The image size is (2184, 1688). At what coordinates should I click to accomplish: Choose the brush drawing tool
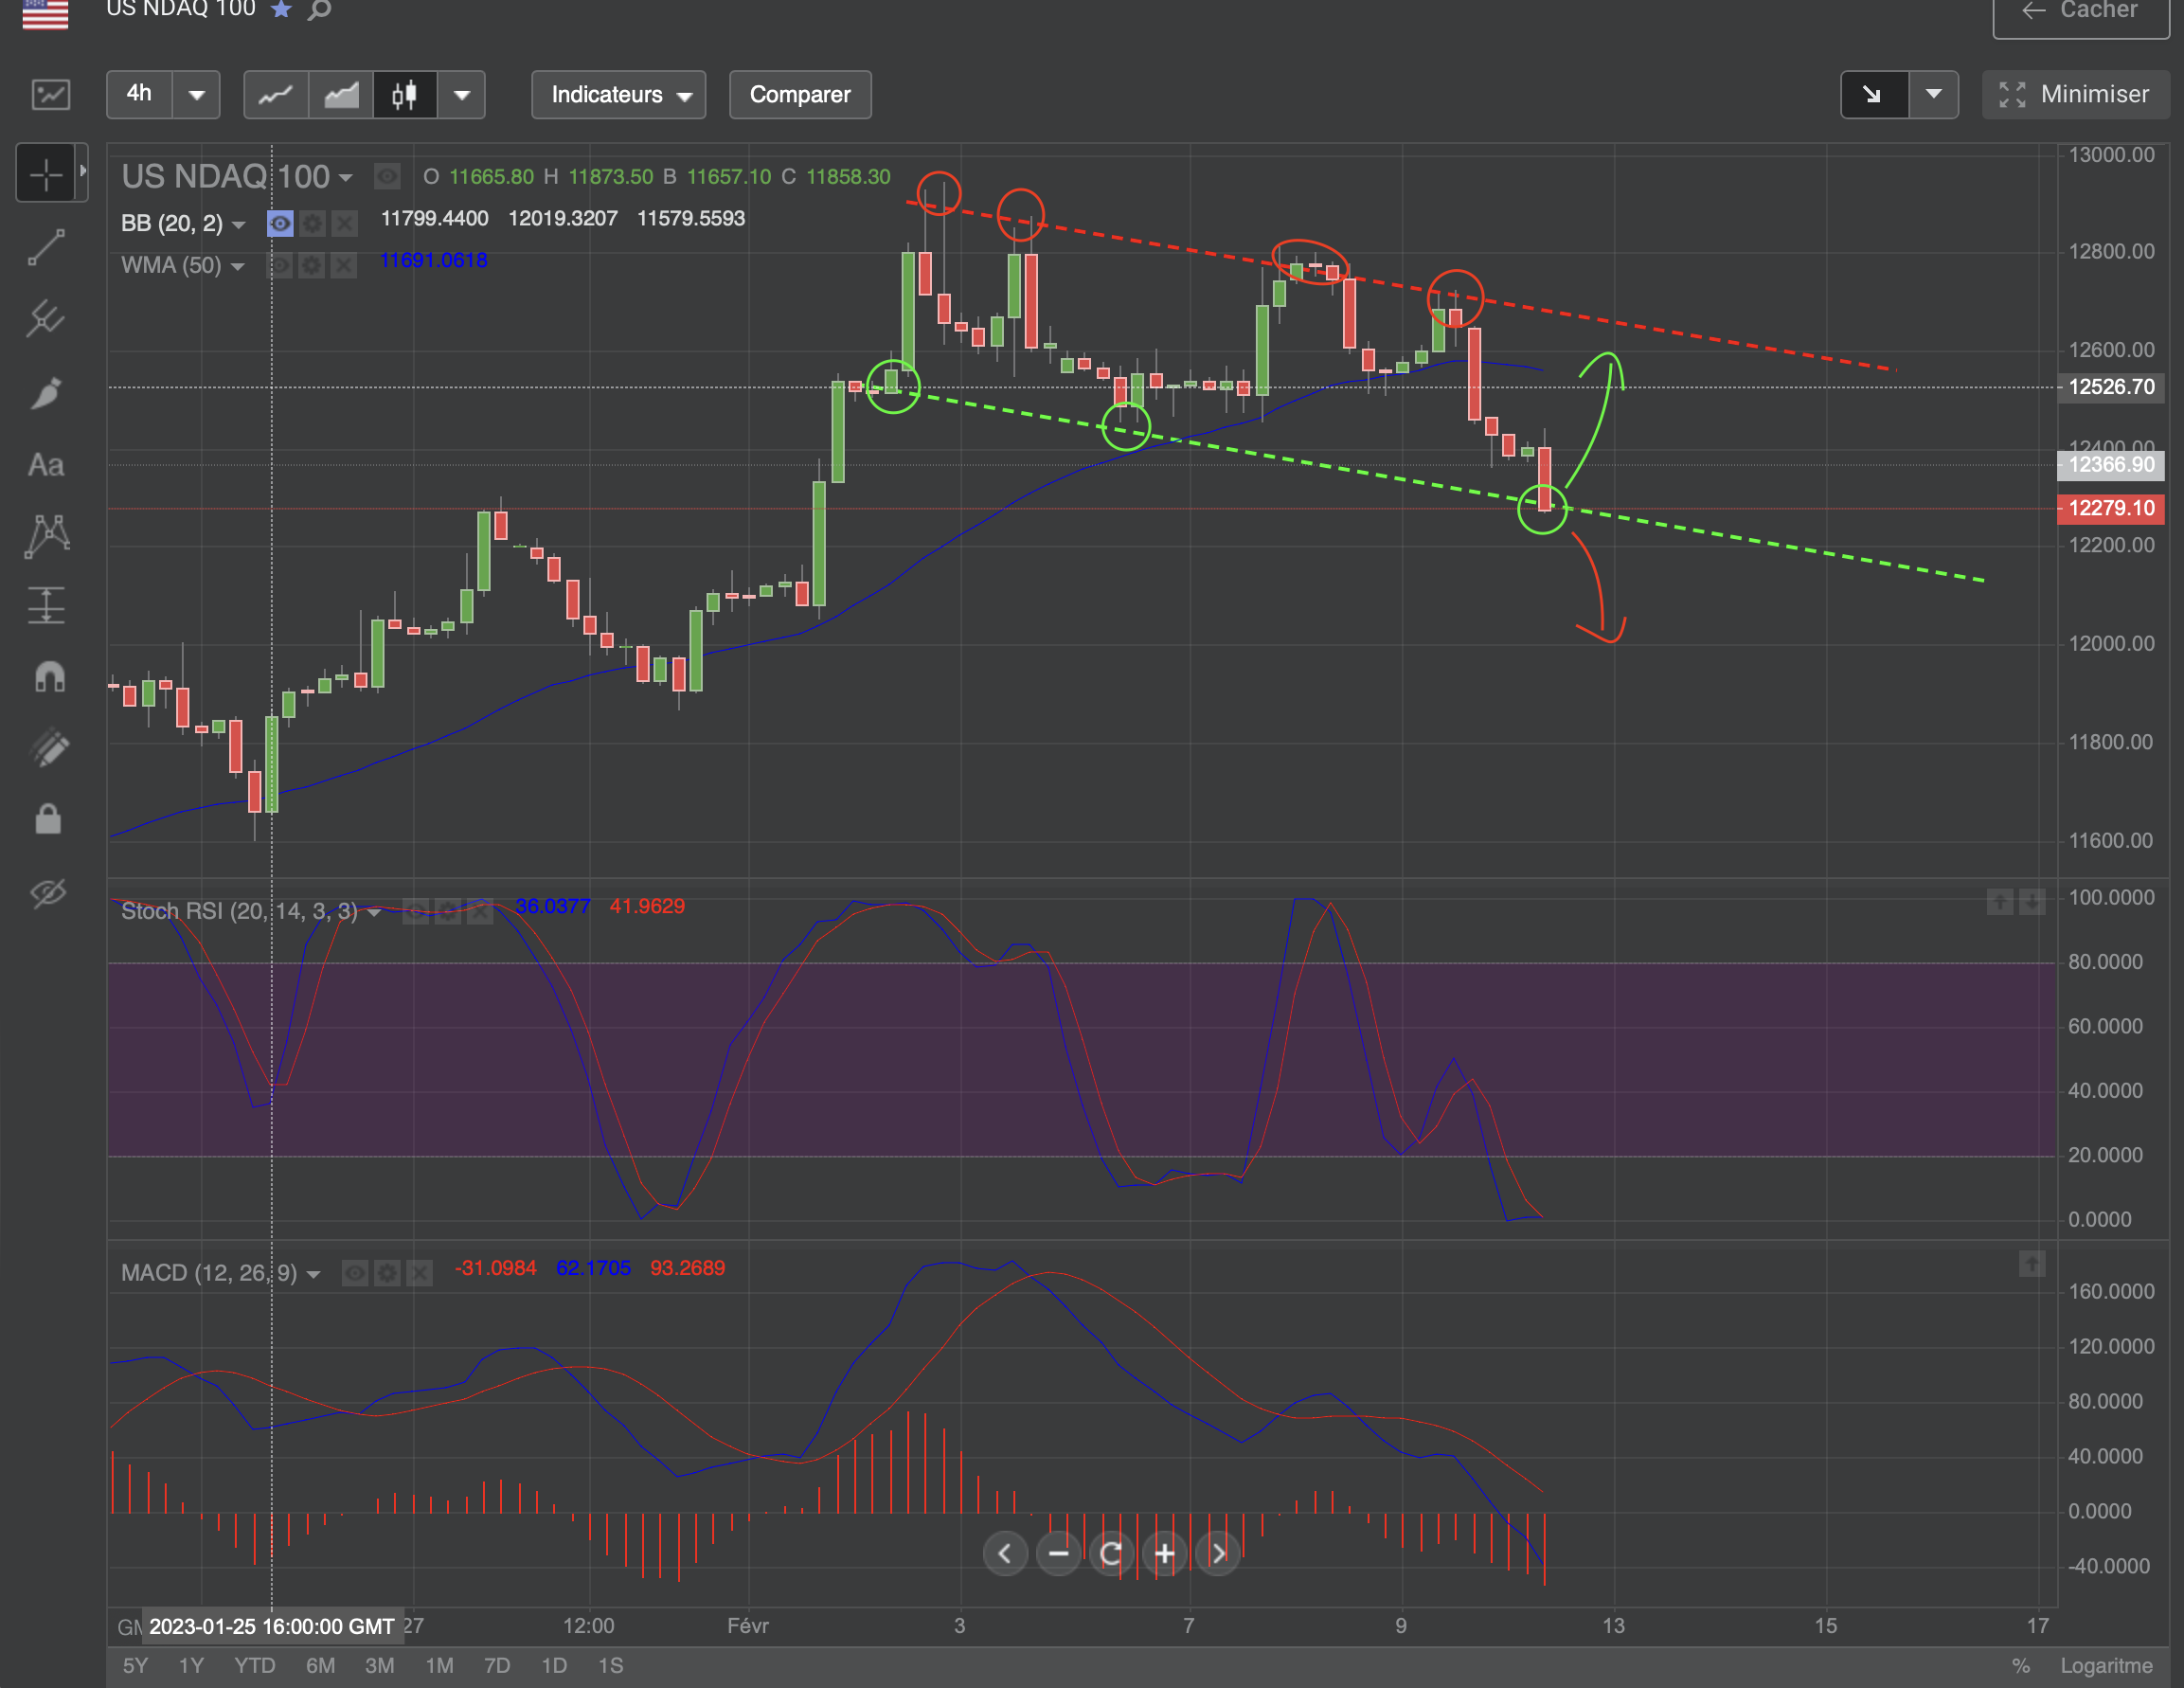46,393
